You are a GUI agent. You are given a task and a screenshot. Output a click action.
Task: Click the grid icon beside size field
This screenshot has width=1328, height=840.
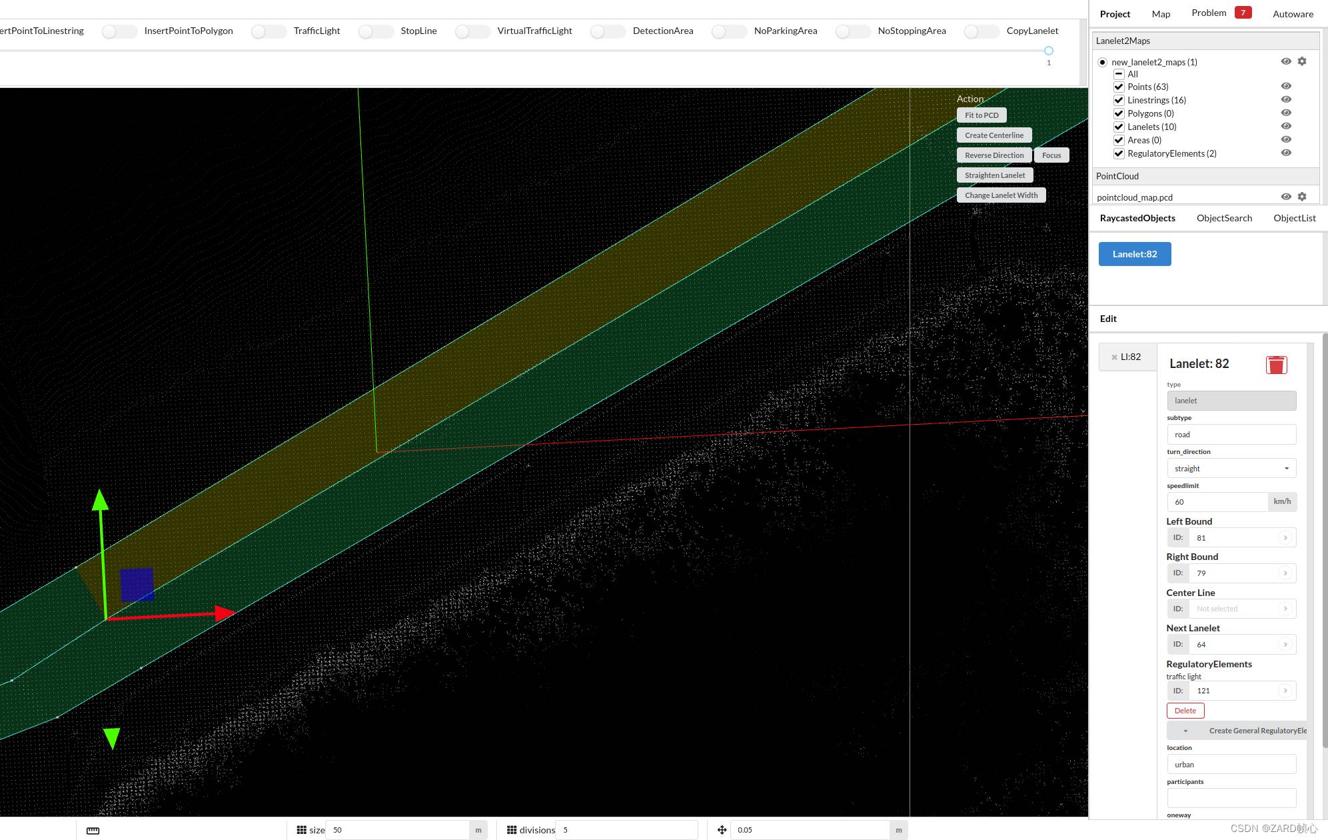[301, 830]
